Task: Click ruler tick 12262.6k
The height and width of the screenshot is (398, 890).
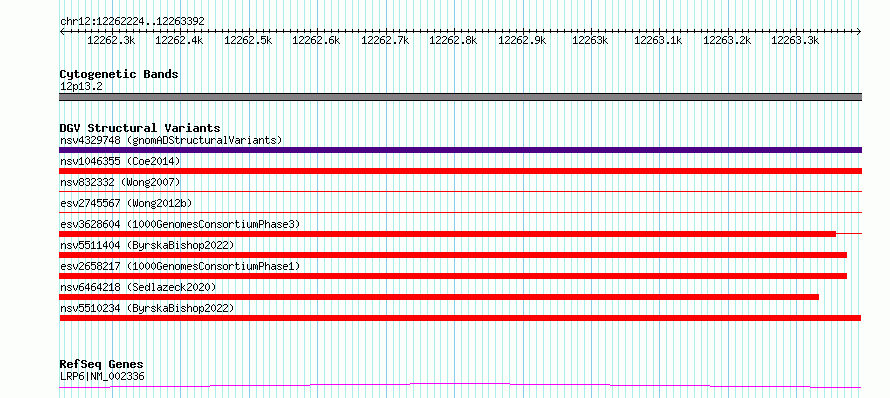Action: (317, 40)
